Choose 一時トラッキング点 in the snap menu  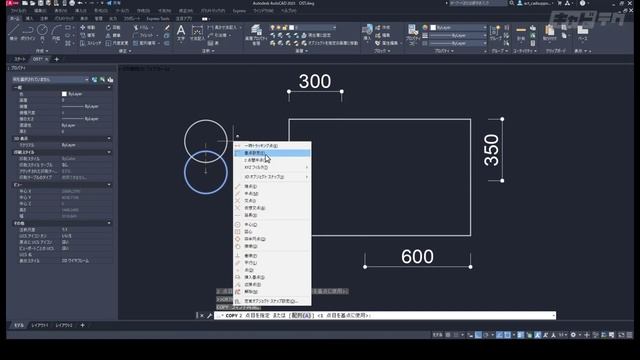(x=272, y=146)
